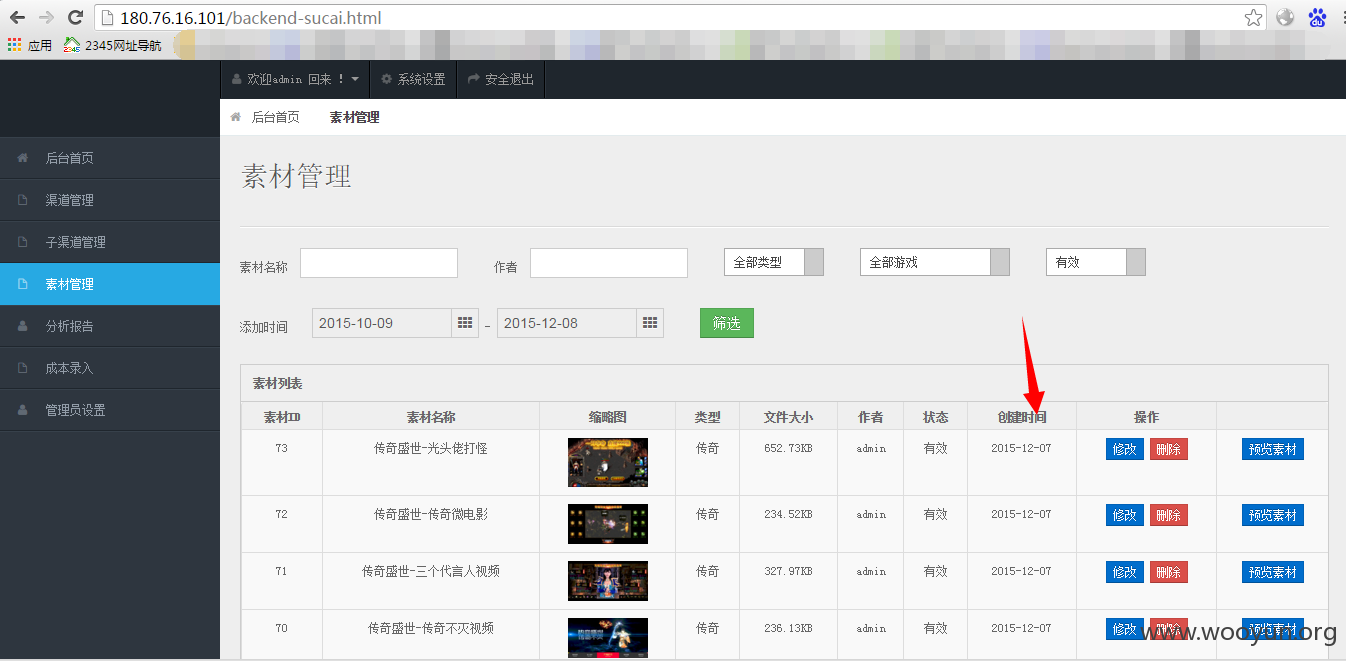Open the 有效 status dropdown
This screenshot has height=661, width=1346.
1096,262
